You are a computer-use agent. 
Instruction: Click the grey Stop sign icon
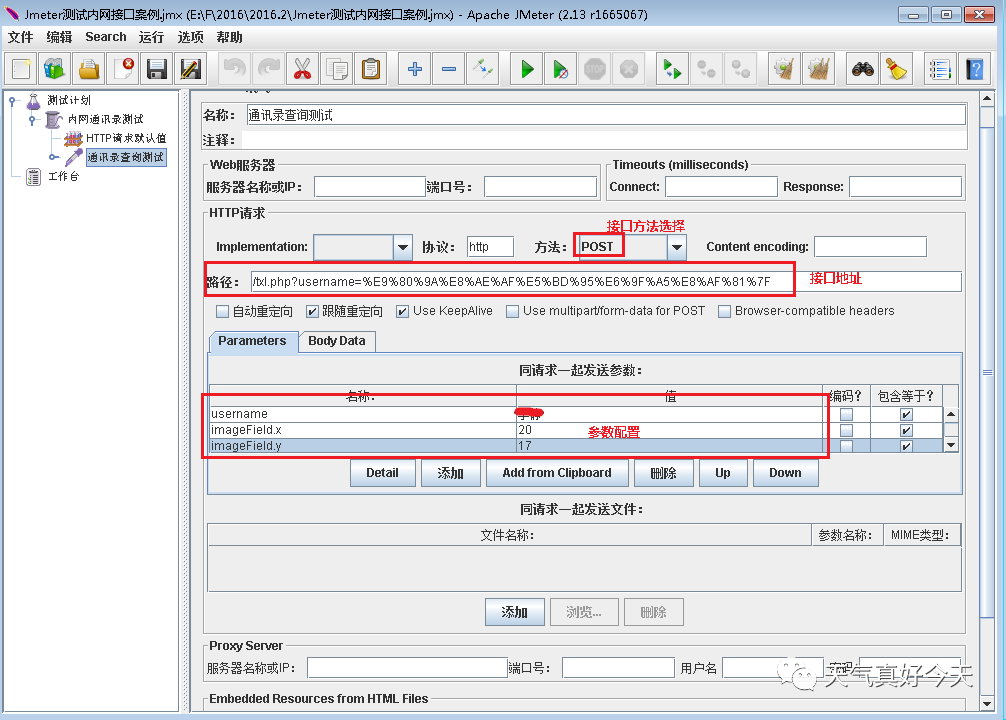click(x=595, y=69)
